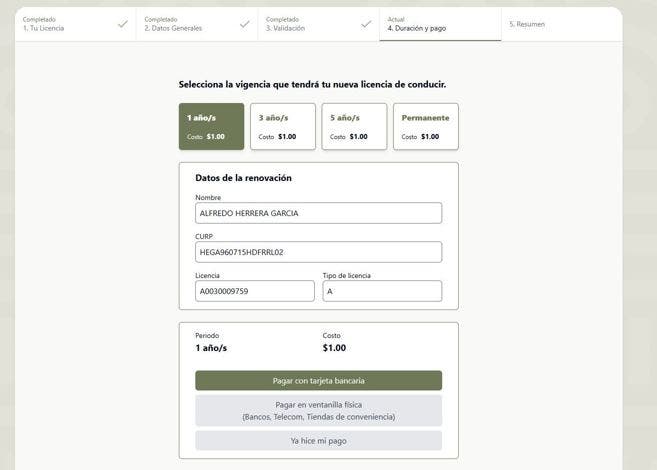Click the Costo $1.00 summary value
Viewport: 657px width, 470px height.
(334, 348)
